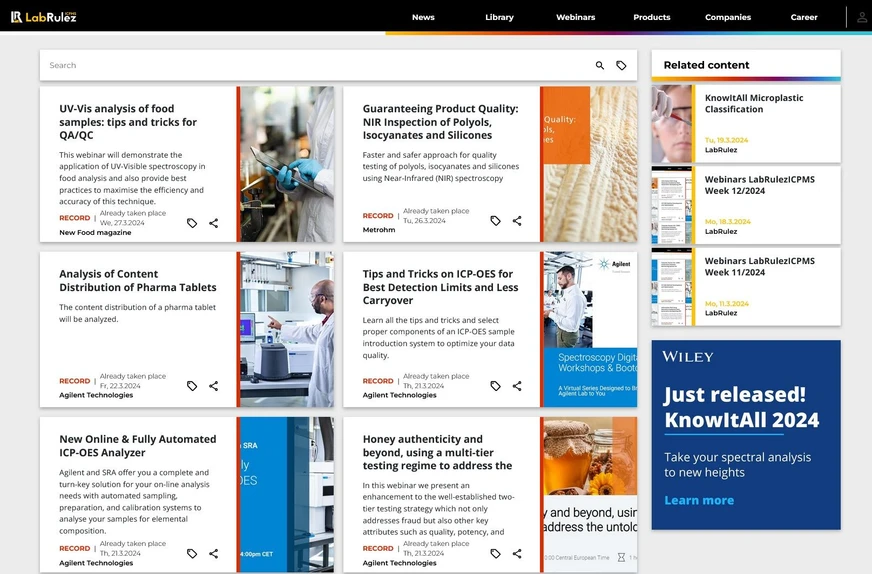Share the New Online & Fully Automated ICP-OES Analyzer webinar
Image resolution: width=872 pixels, height=574 pixels.
tap(214, 553)
